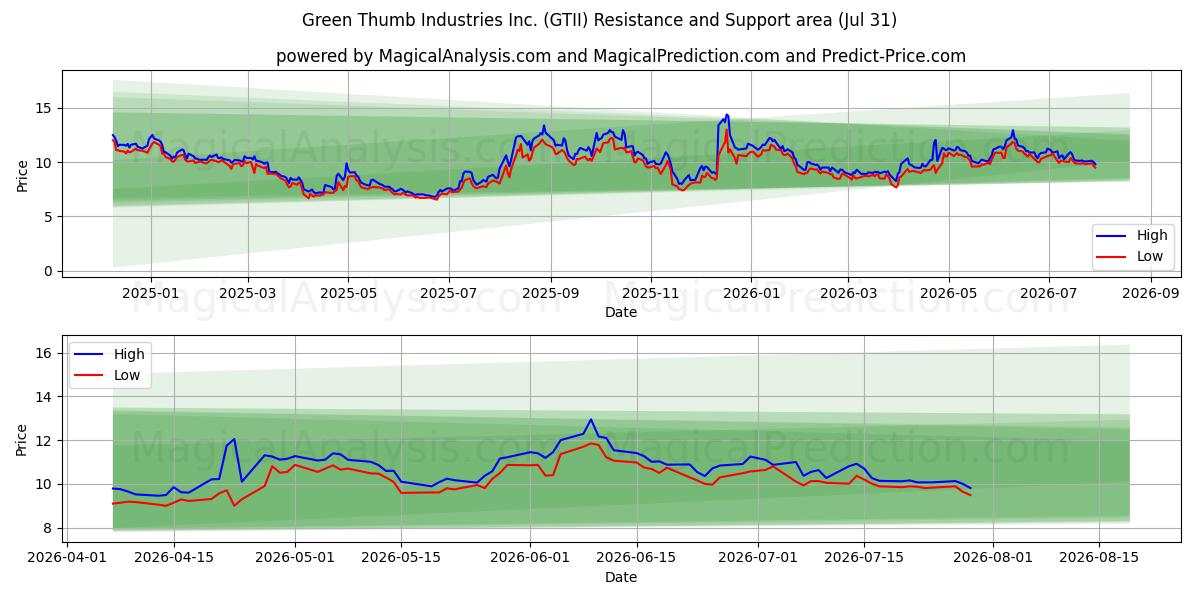This screenshot has width=1200, height=600.
Task: Click the '2025-01' x-axis label in top chart
Action: pyautogui.click(x=151, y=294)
